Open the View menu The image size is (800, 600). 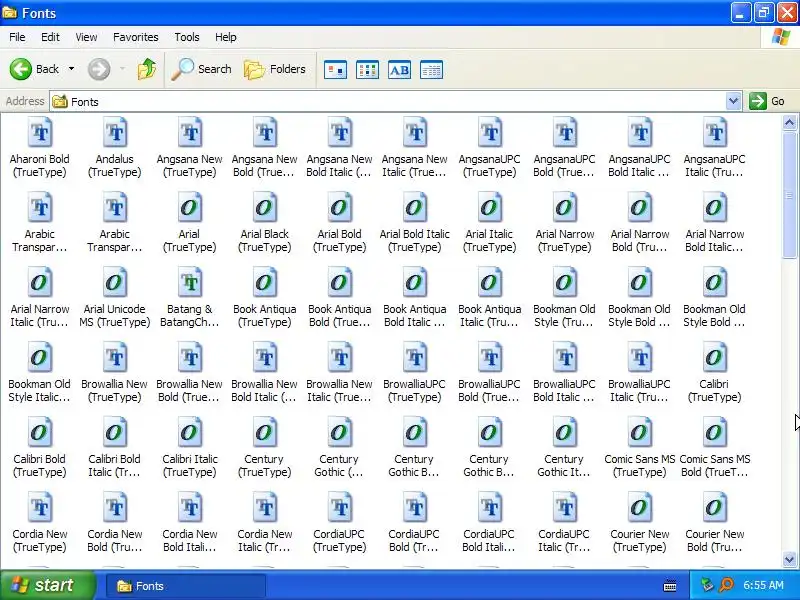click(86, 37)
